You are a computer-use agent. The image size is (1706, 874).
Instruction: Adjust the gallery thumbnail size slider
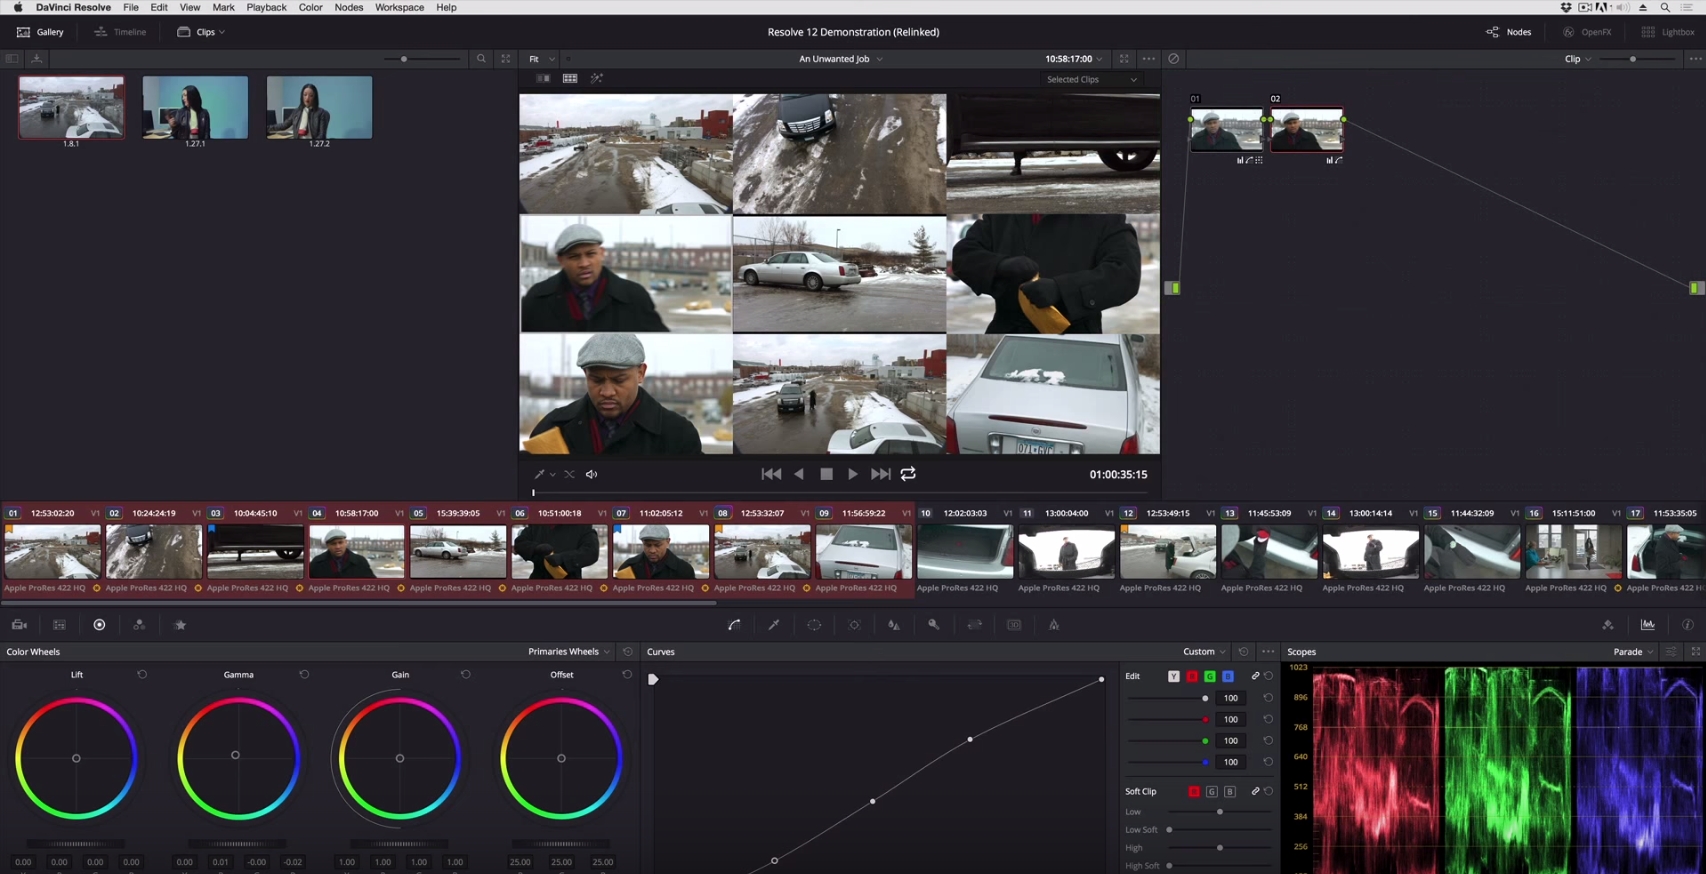(424, 59)
